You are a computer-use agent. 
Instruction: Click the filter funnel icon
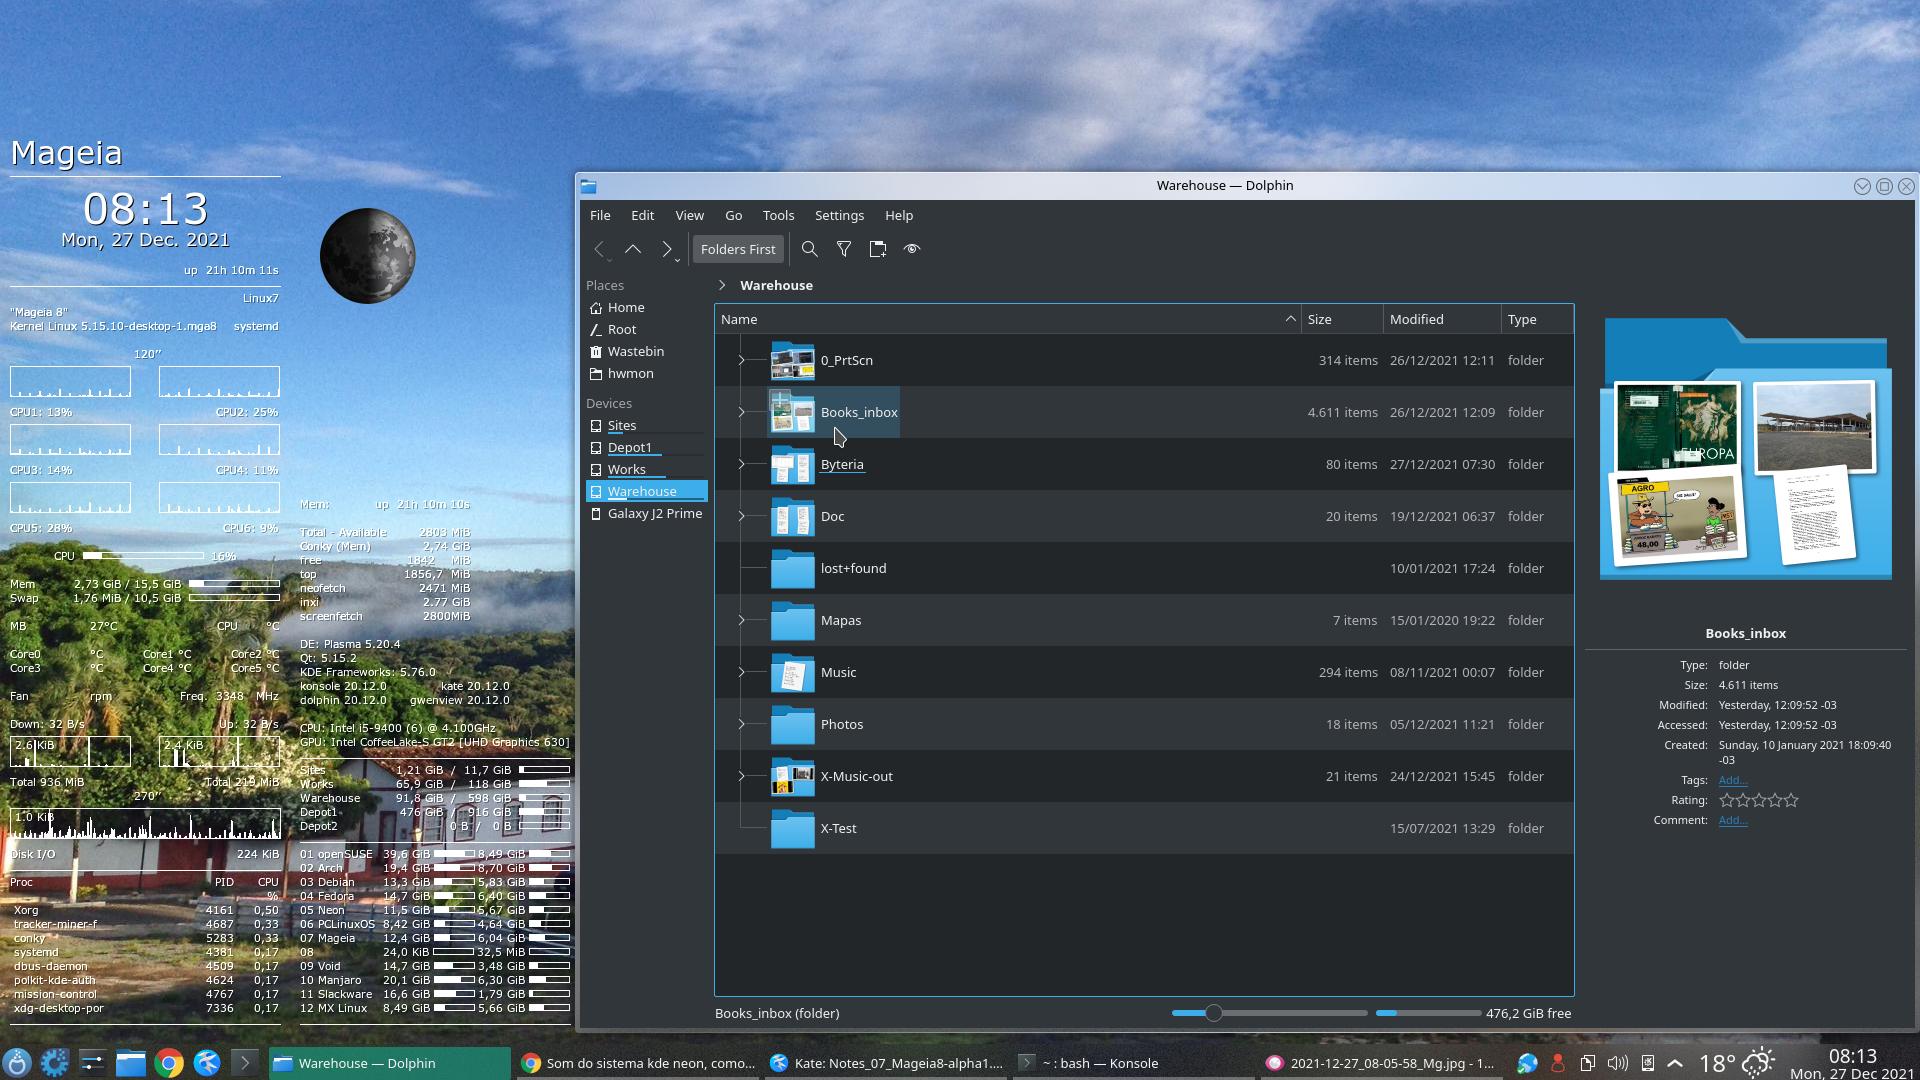point(844,249)
